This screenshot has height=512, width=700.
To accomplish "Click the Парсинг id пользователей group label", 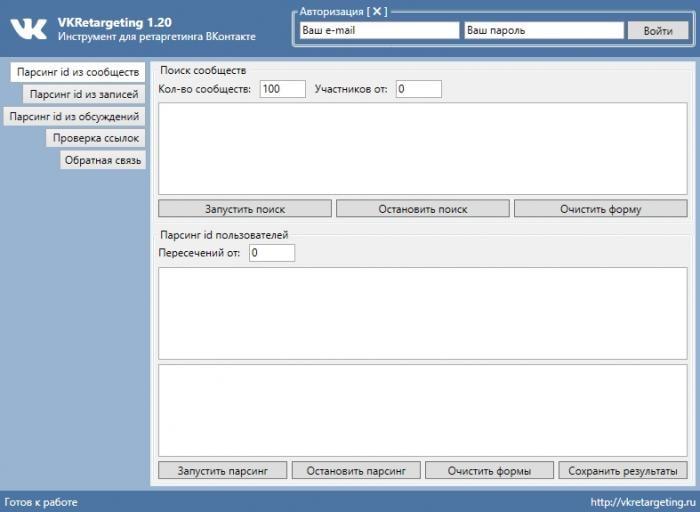I will 224,235.
